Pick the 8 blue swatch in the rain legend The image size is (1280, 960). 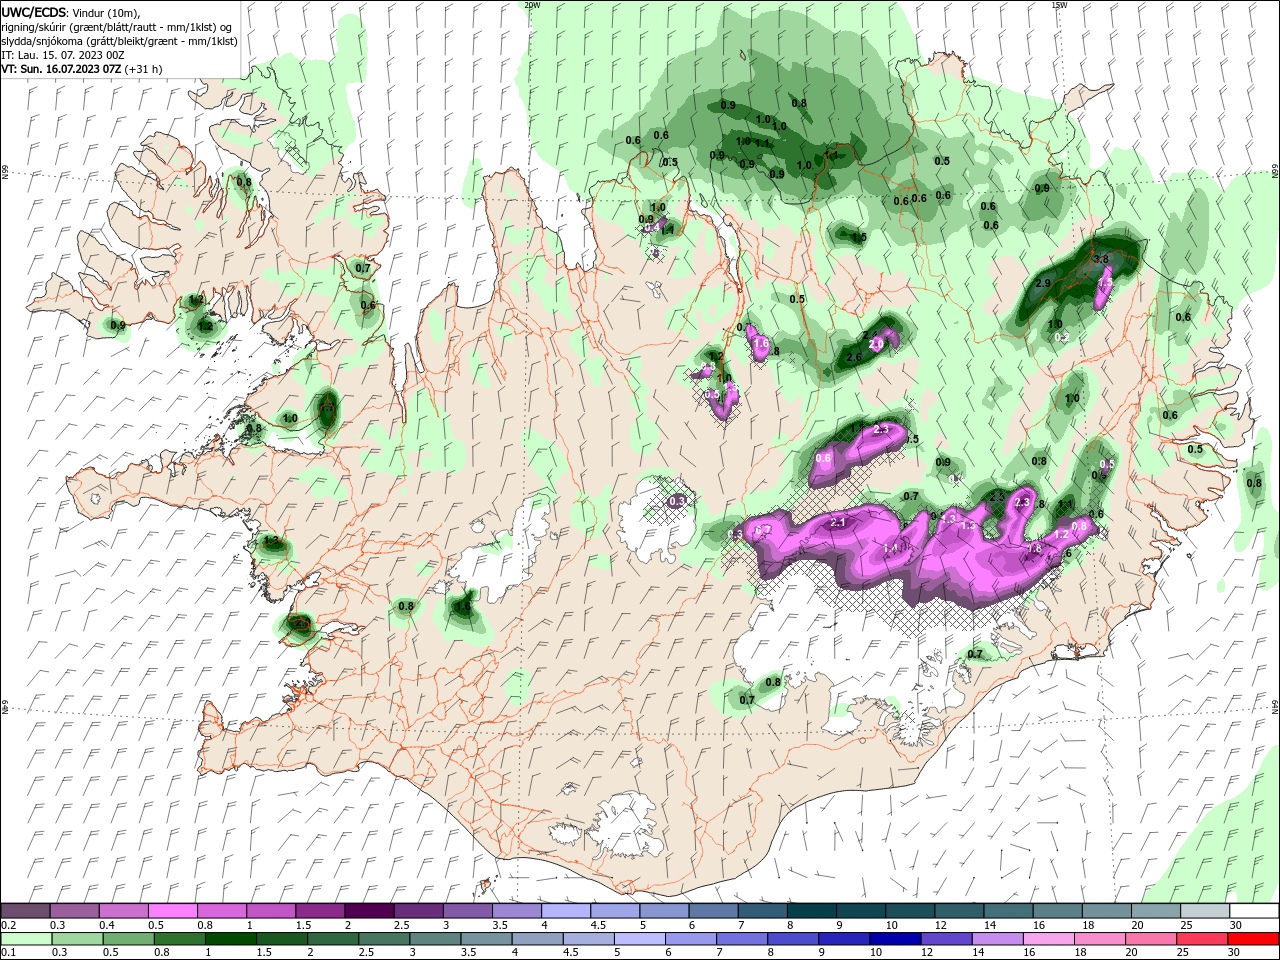tap(793, 939)
